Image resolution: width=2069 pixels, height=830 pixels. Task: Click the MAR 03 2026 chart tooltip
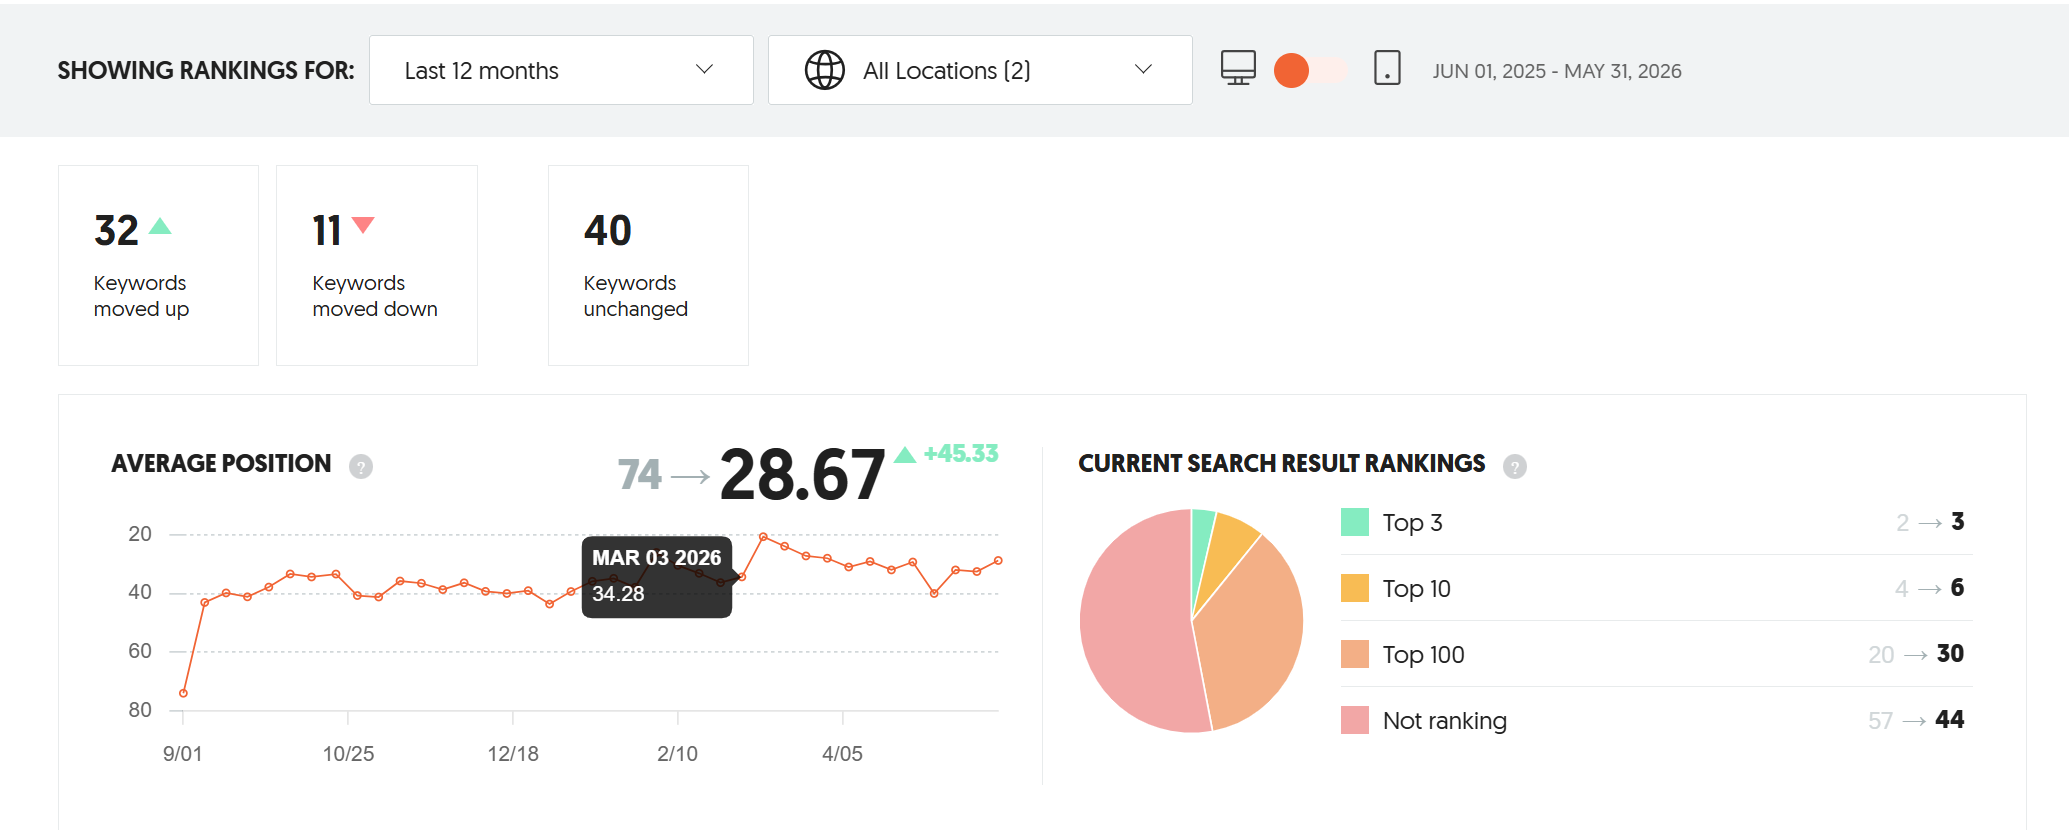click(657, 576)
